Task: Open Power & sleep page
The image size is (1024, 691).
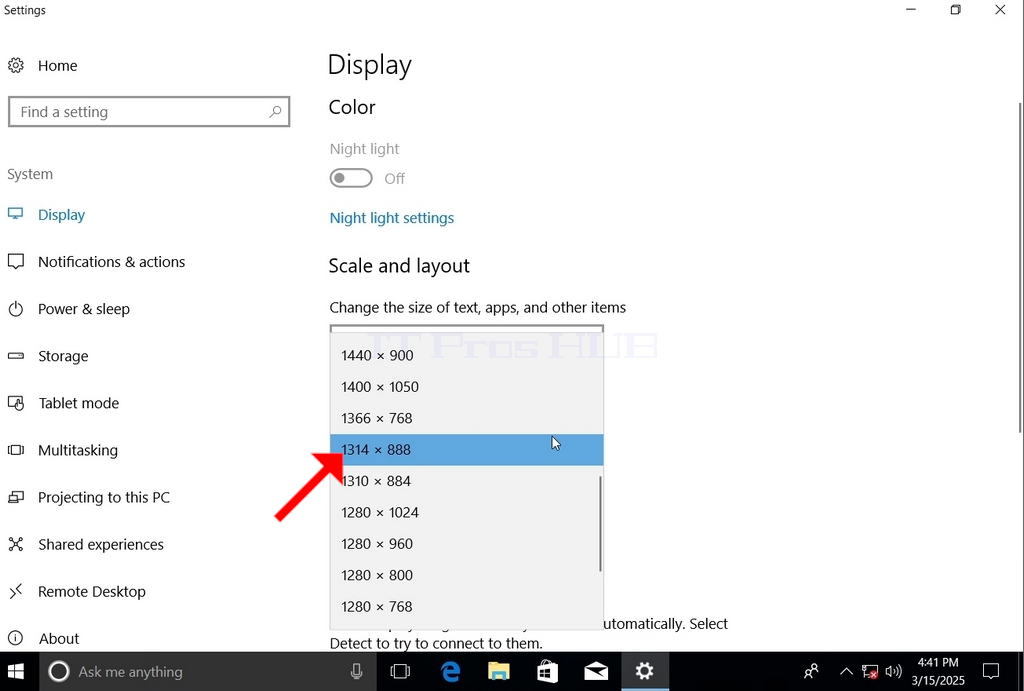Action: [84, 309]
